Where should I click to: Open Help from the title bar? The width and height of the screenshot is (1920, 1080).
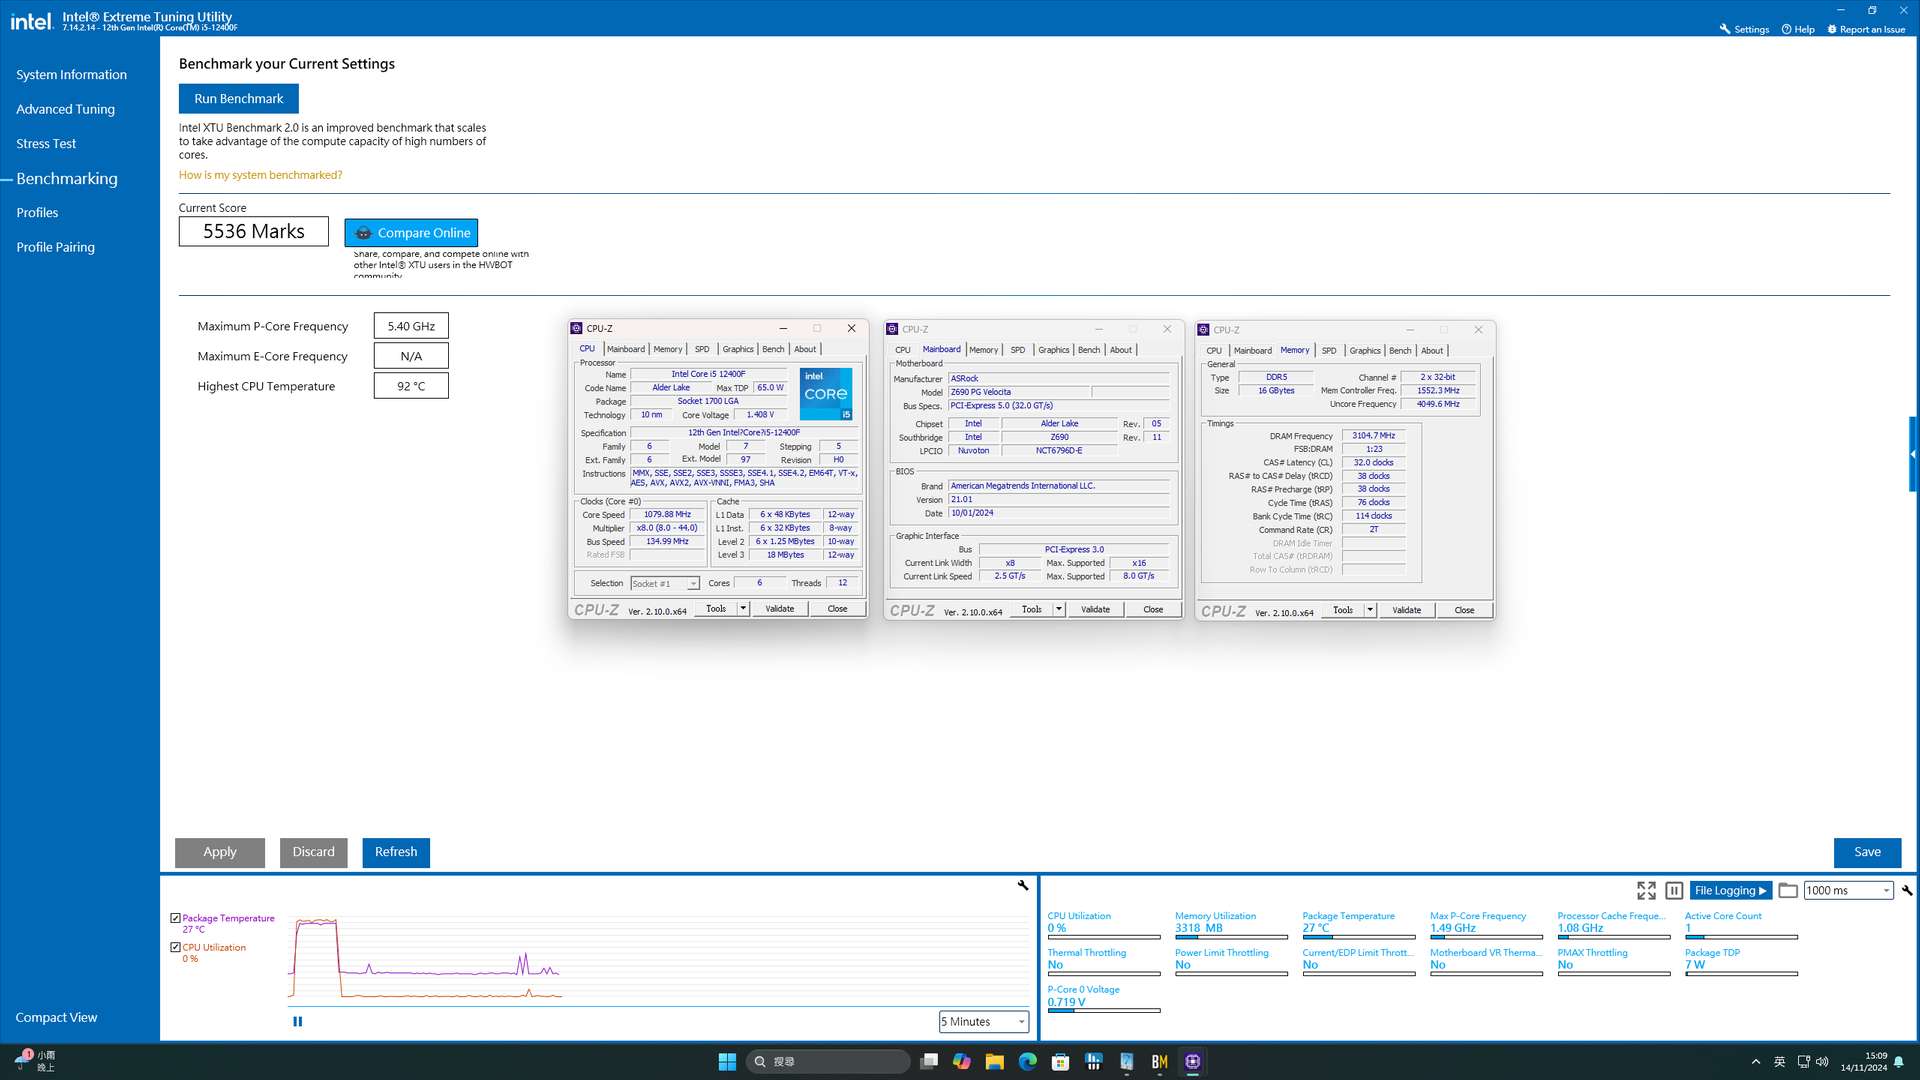click(x=1798, y=29)
